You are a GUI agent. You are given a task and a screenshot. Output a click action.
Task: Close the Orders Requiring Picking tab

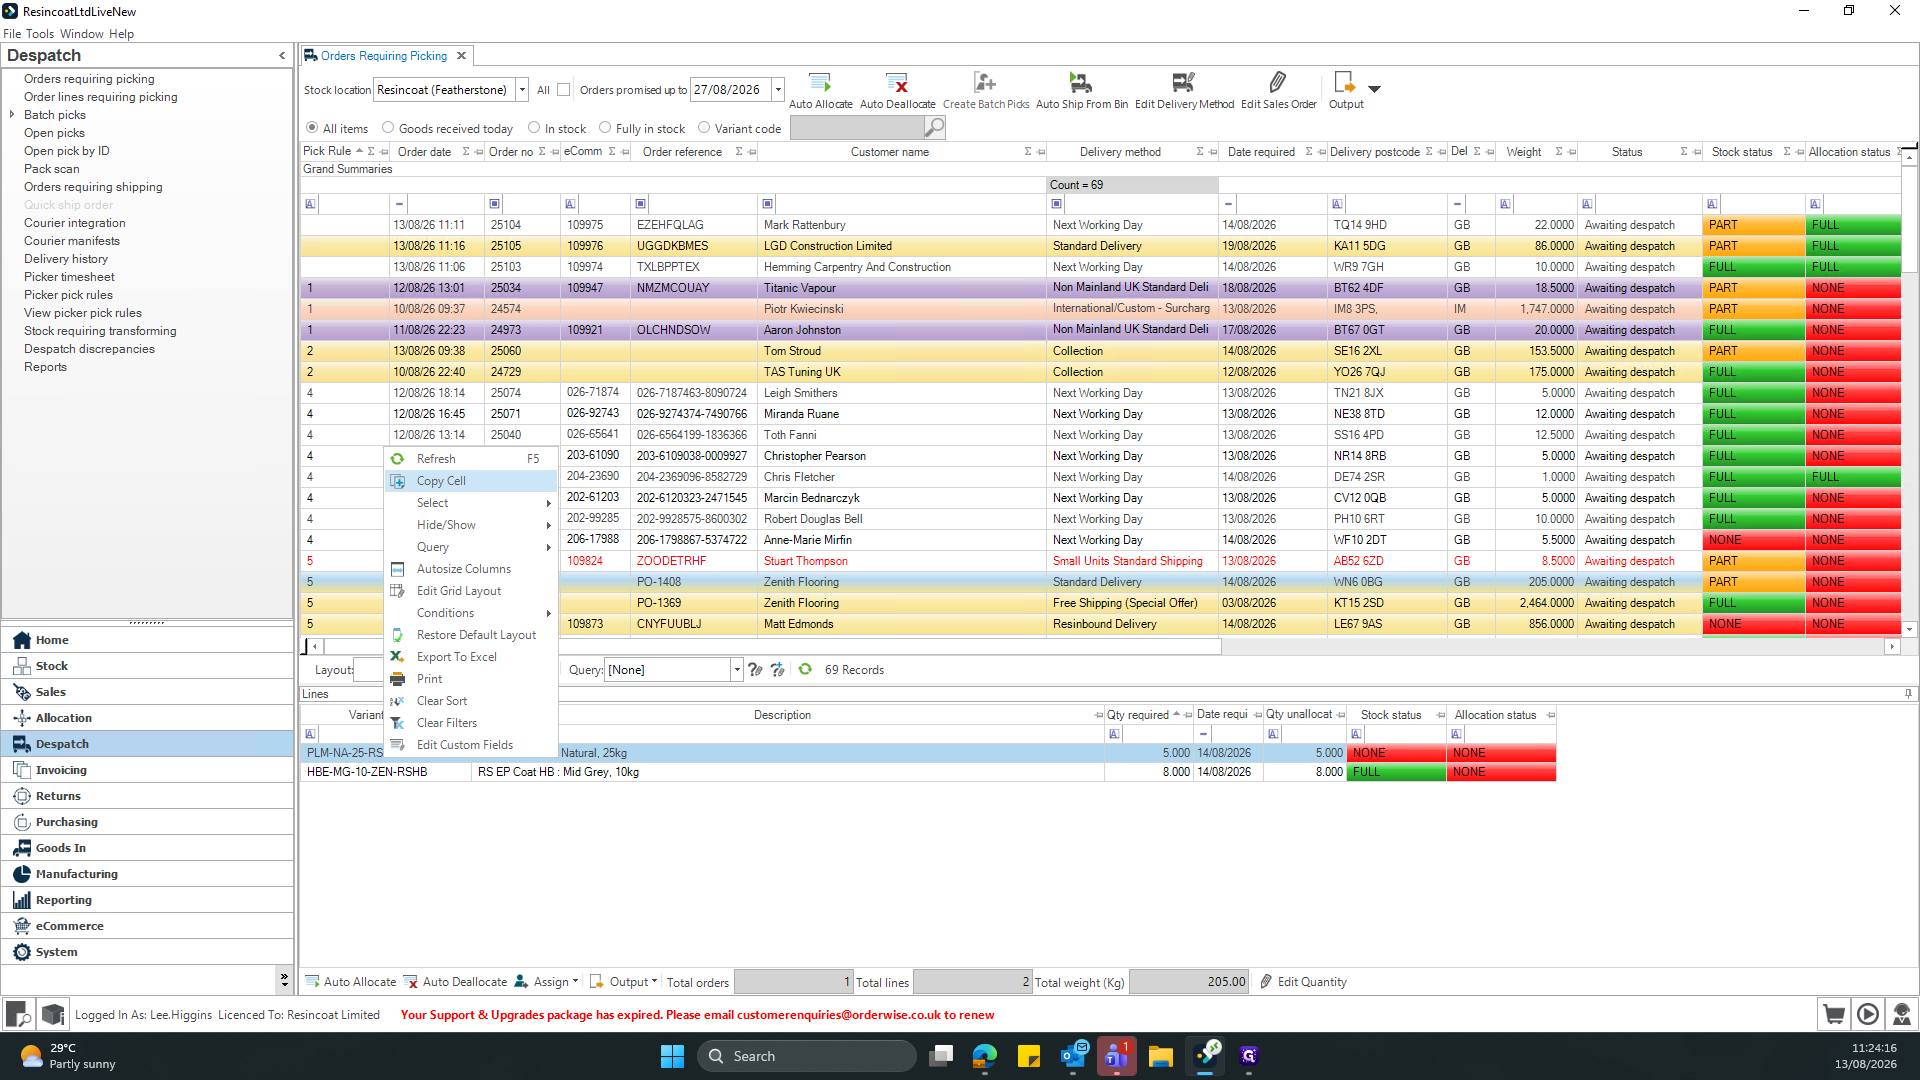point(461,56)
